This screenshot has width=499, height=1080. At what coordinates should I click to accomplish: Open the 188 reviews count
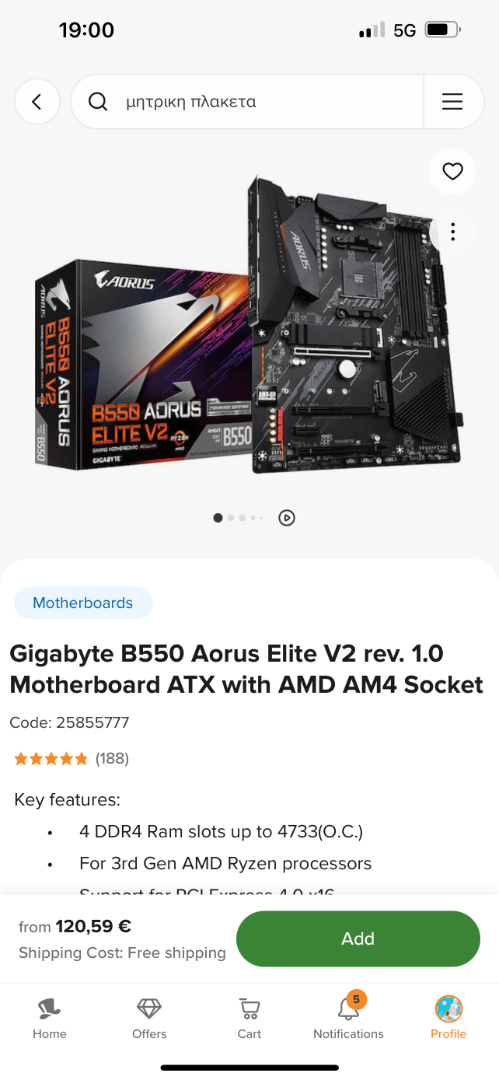point(112,758)
